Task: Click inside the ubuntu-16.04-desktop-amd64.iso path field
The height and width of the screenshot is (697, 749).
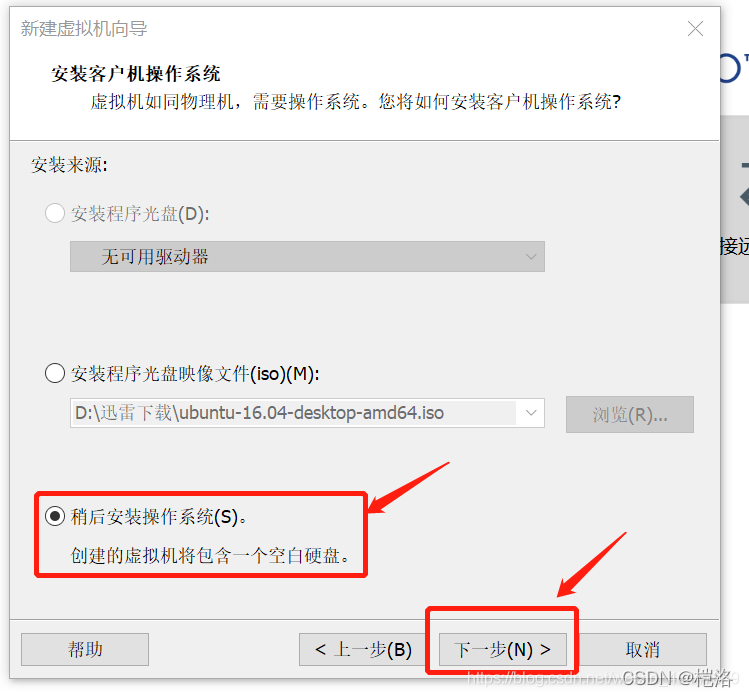Action: 293,413
